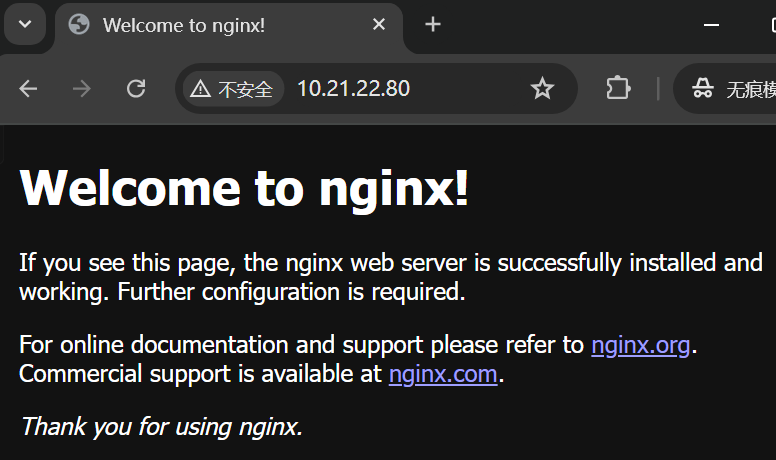
Task: Go back using the back arrow
Action: (x=28, y=89)
